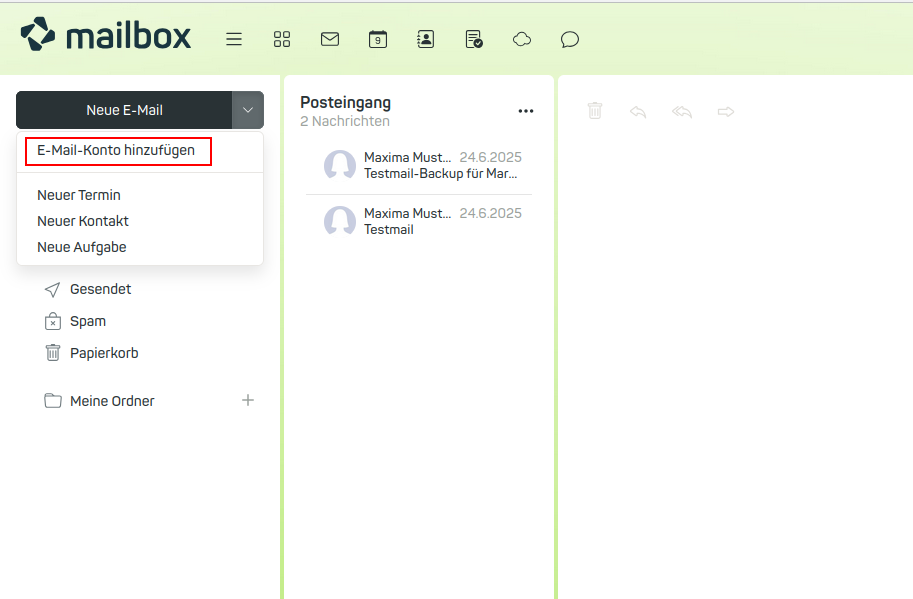Click the reply arrow icon
Screen dimensions: 913x599
638,111
